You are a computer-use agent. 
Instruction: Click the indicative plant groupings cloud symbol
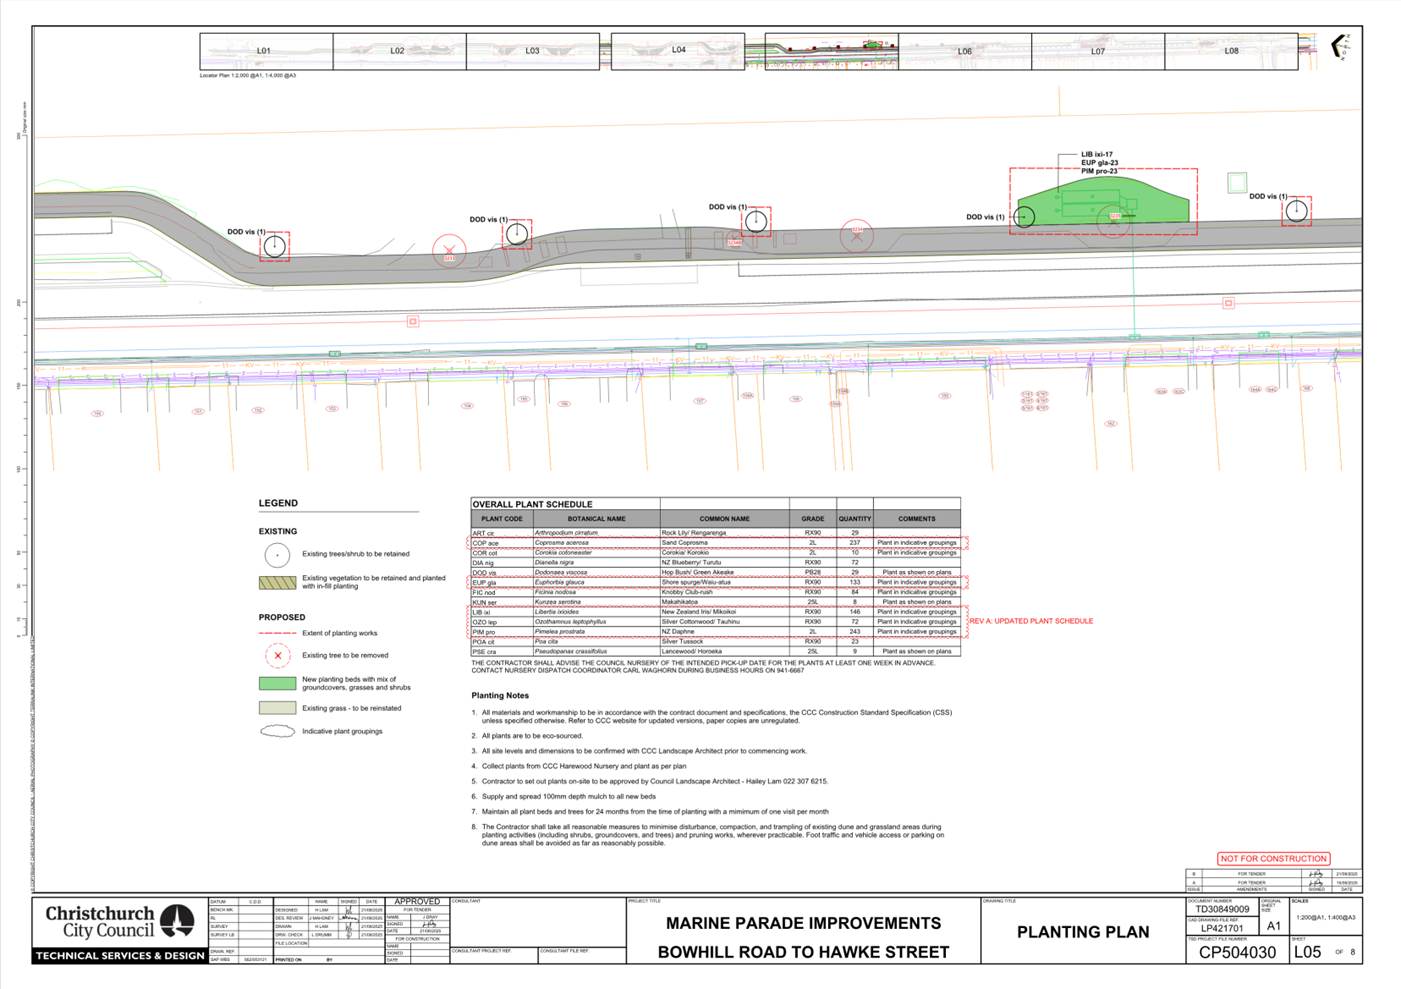tap(277, 731)
